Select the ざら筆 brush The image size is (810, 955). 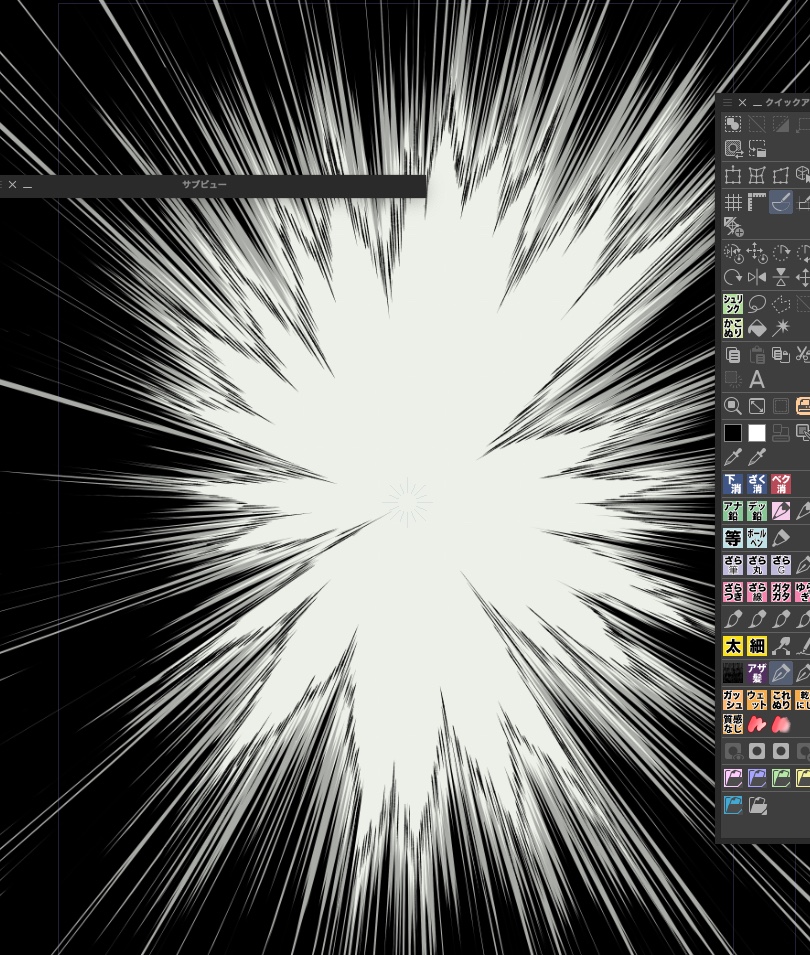pyautogui.click(x=733, y=565)
